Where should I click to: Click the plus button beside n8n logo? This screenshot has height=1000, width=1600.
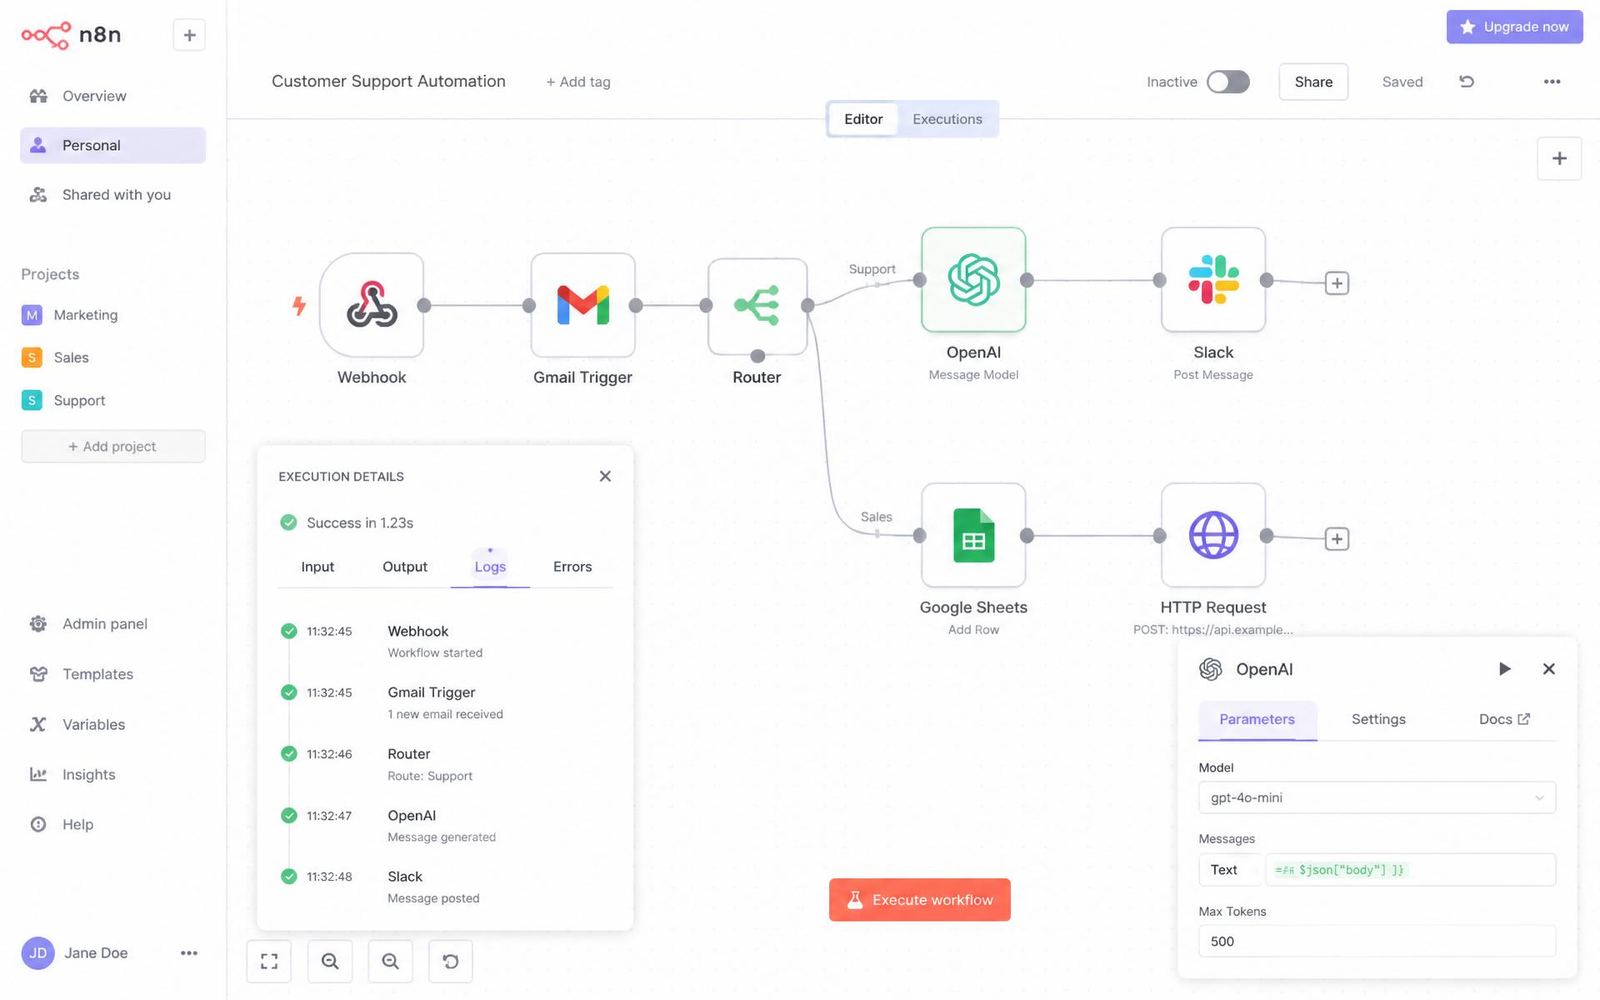coord(189,35)
